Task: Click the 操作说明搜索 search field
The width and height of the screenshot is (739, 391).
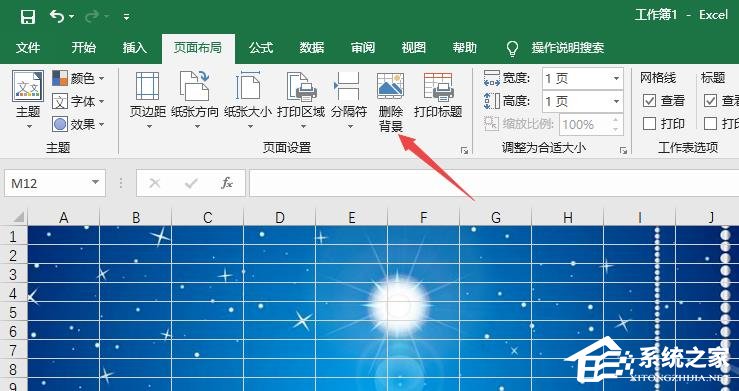Action: (568, 48)
